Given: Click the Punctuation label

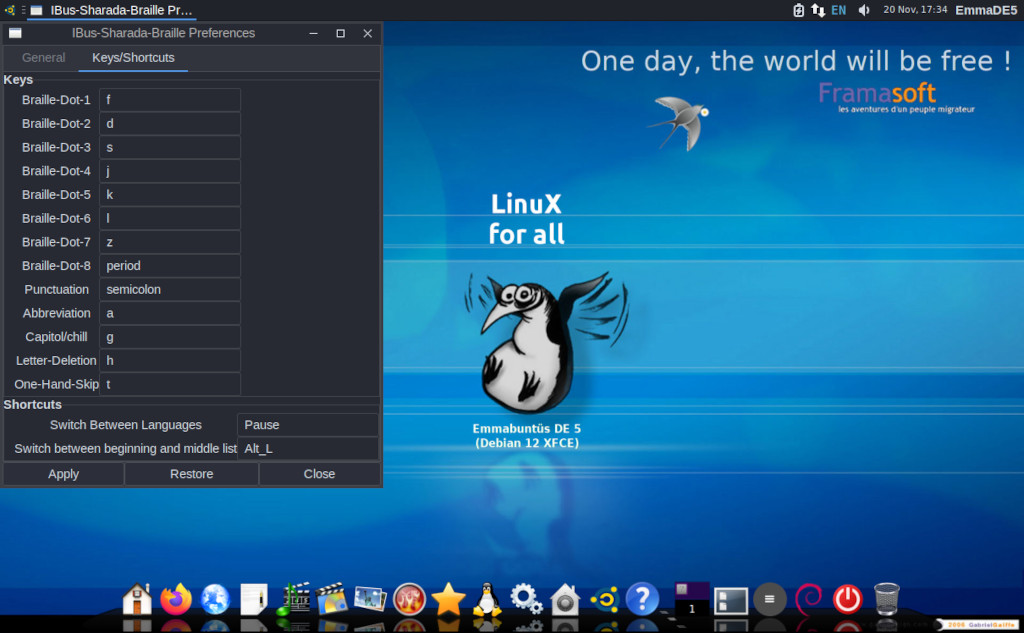Looking at the screenshot, I should pos(56,289).
